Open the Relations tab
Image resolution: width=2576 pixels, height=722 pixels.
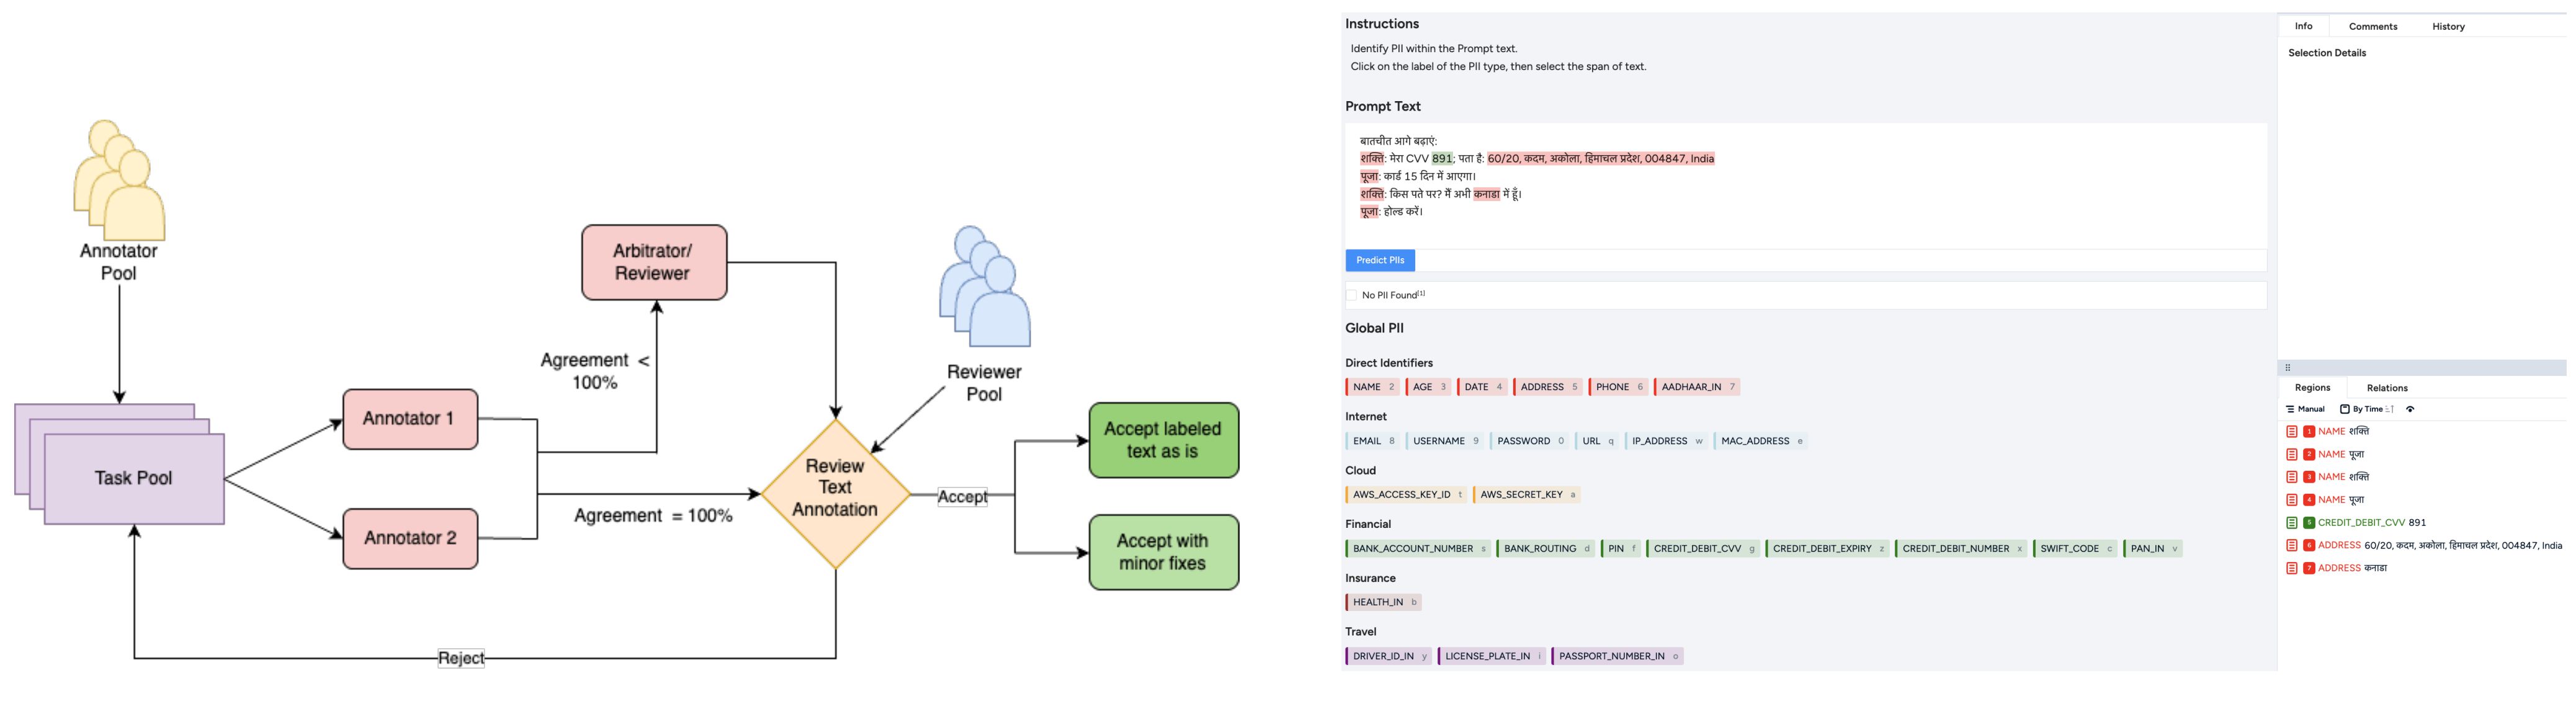pyautogui.click(x=2386, y=388)
